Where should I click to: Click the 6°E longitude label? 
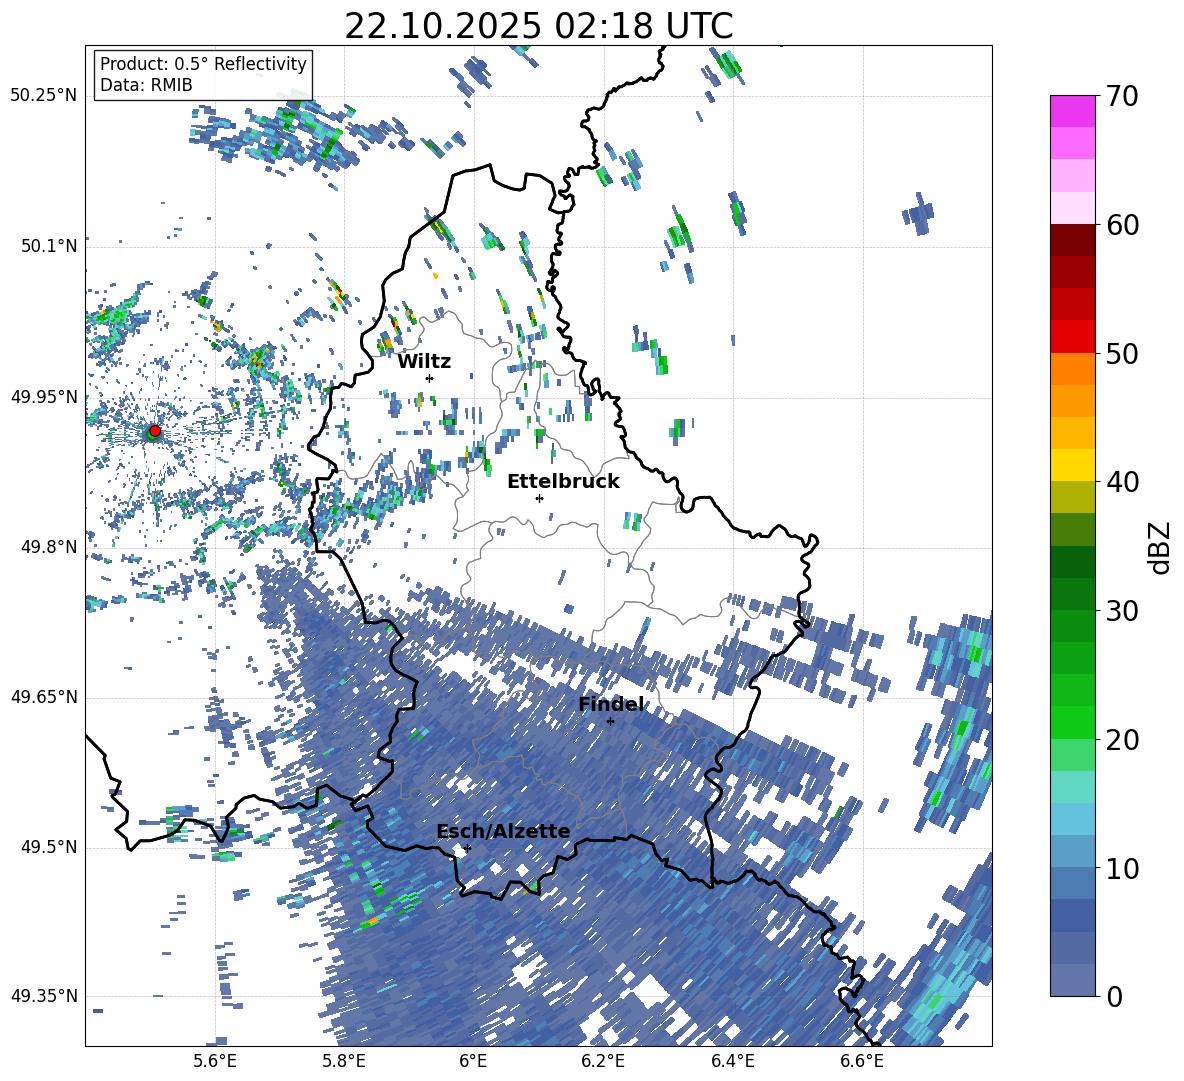[473, 1061]
